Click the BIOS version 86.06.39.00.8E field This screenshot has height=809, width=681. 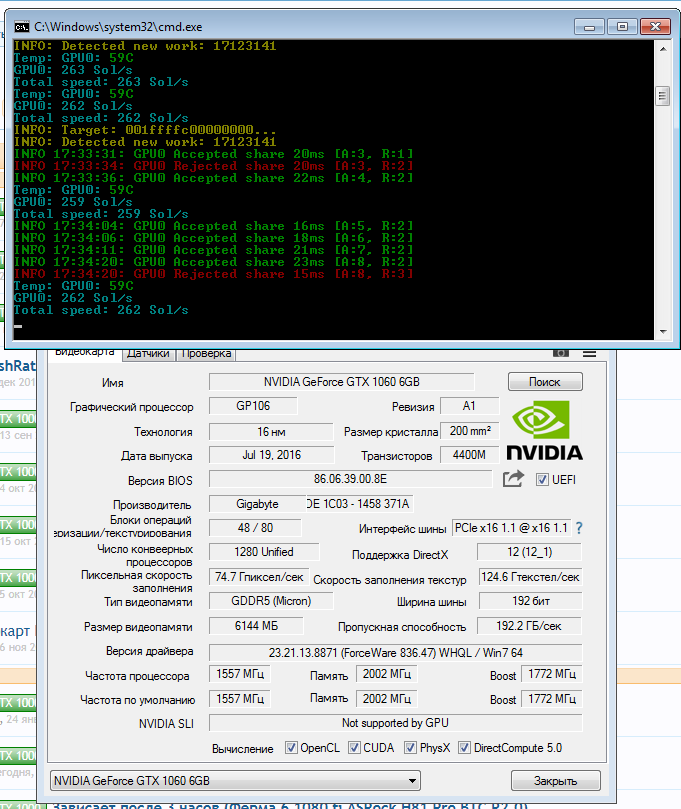pos(350,479)
